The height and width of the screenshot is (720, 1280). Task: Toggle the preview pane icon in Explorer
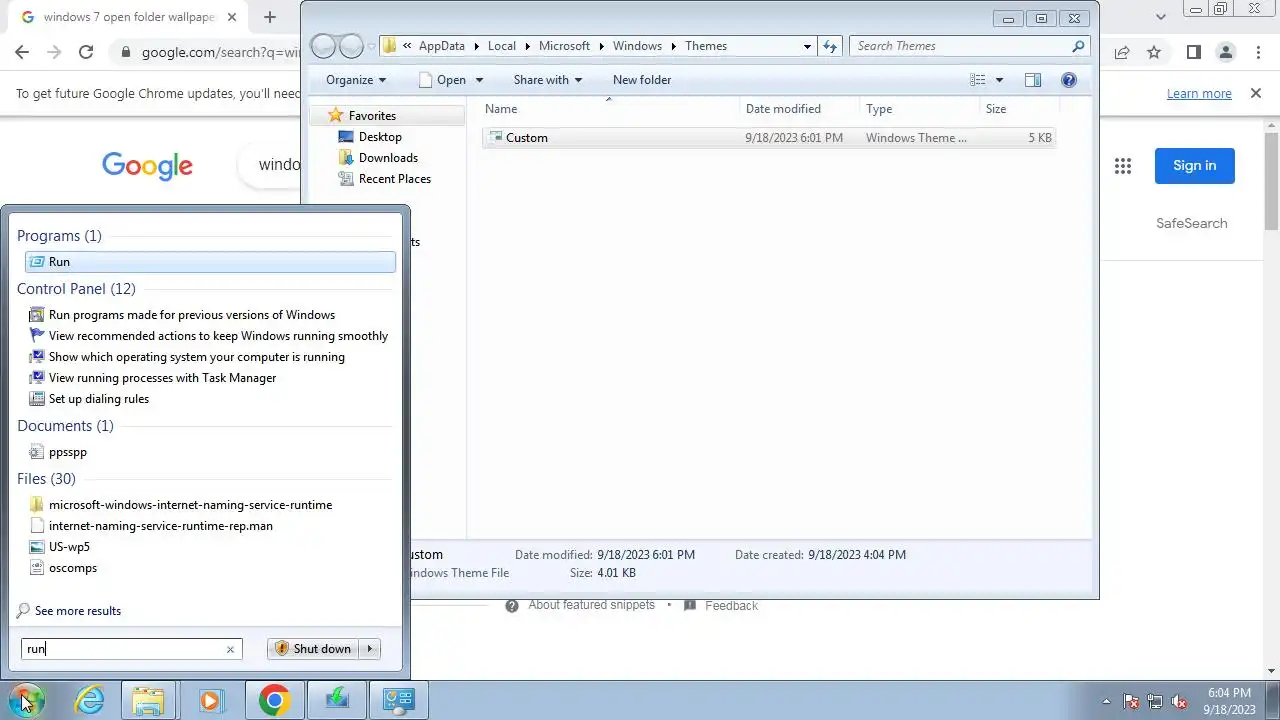tap(1033, 80)
